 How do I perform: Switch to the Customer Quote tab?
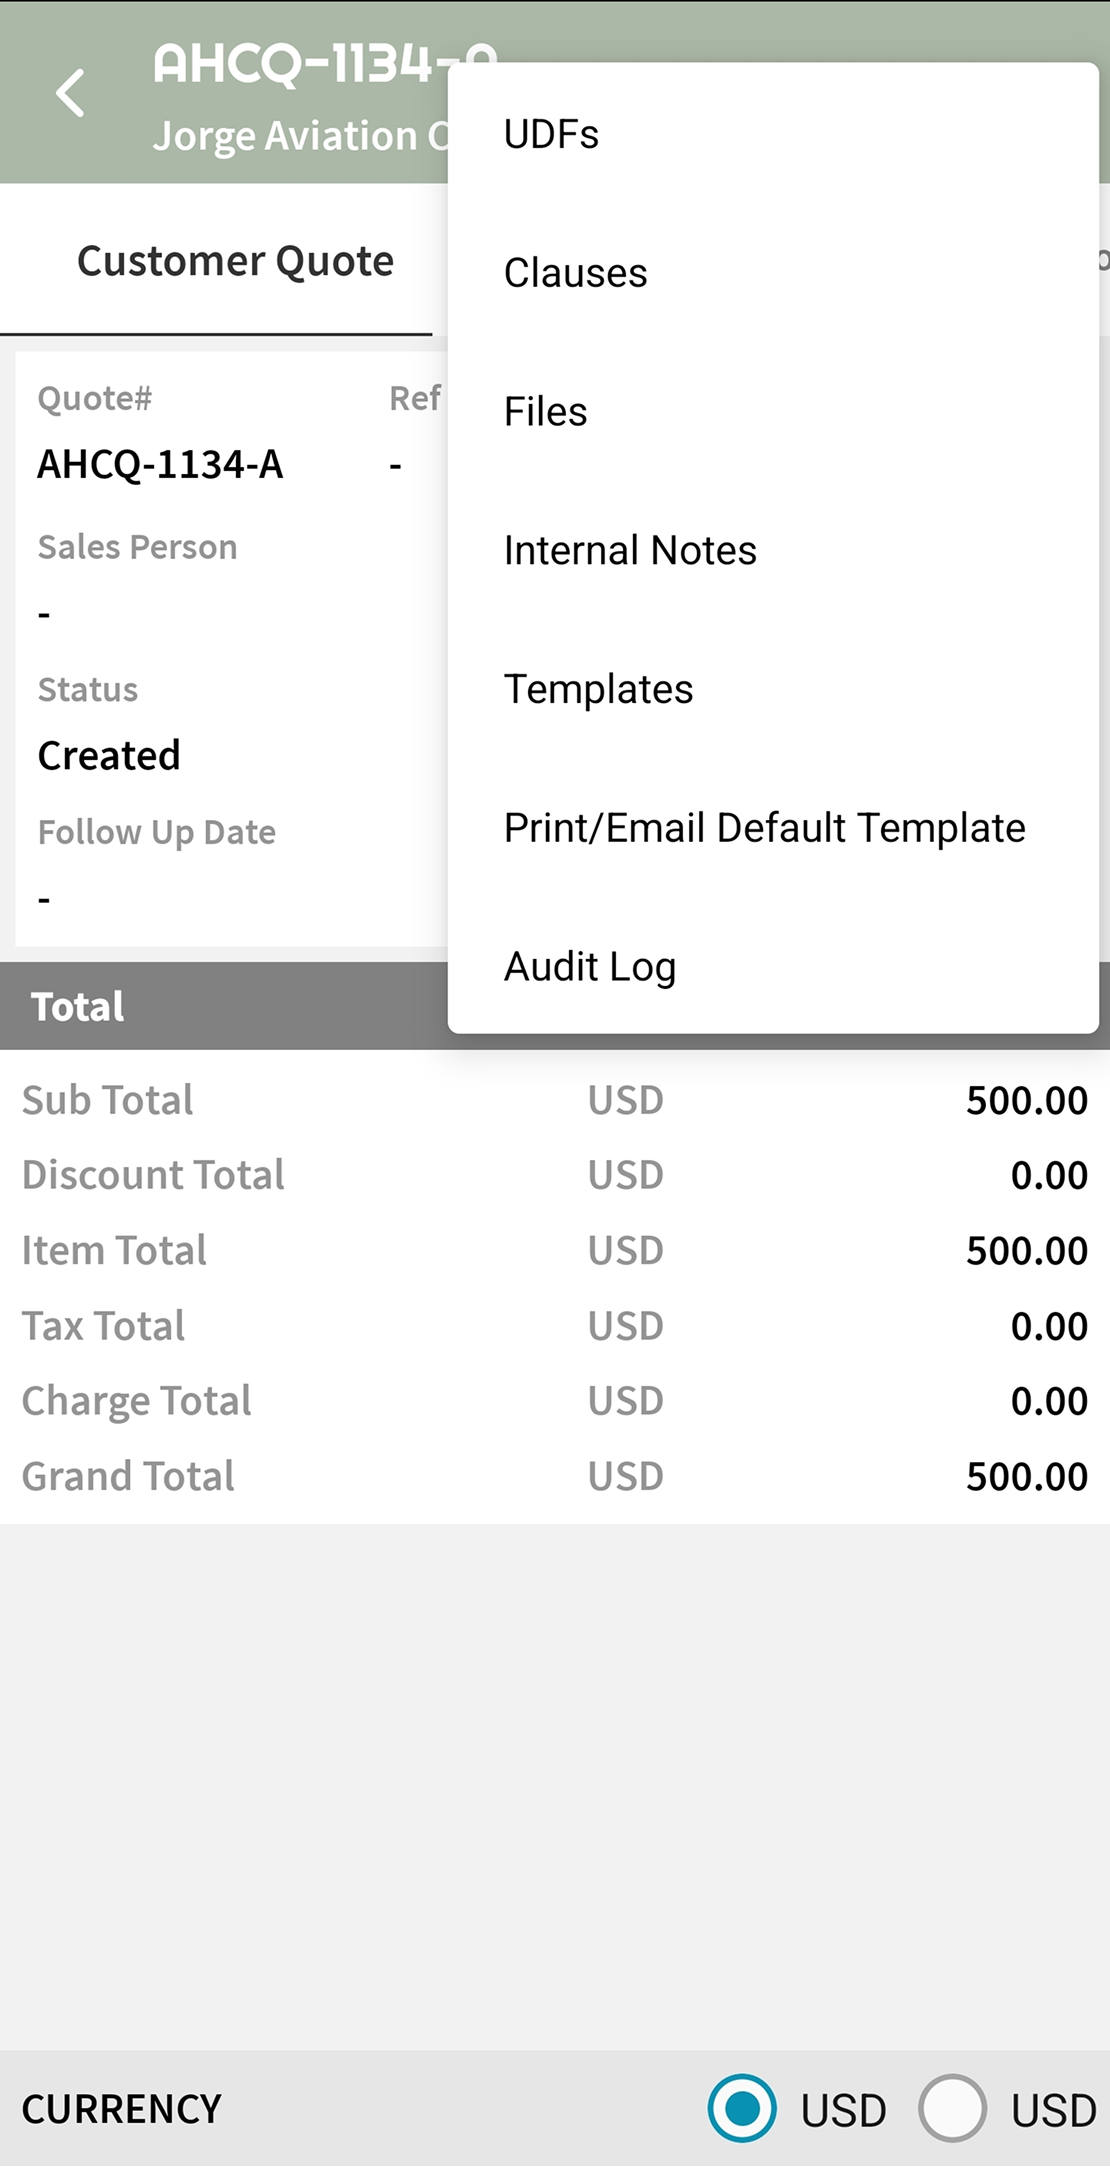click(x=235, y=262)
